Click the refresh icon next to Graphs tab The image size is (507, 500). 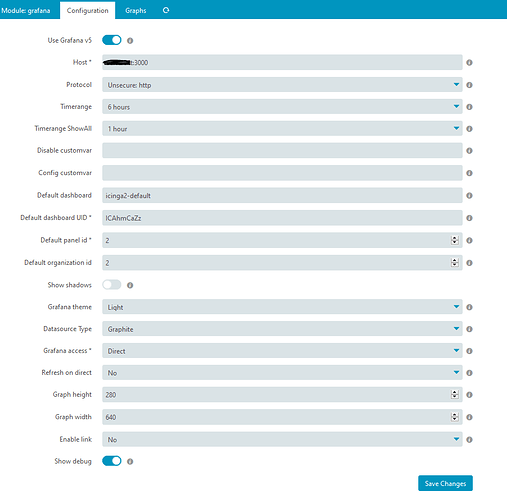tap(166, 10)
